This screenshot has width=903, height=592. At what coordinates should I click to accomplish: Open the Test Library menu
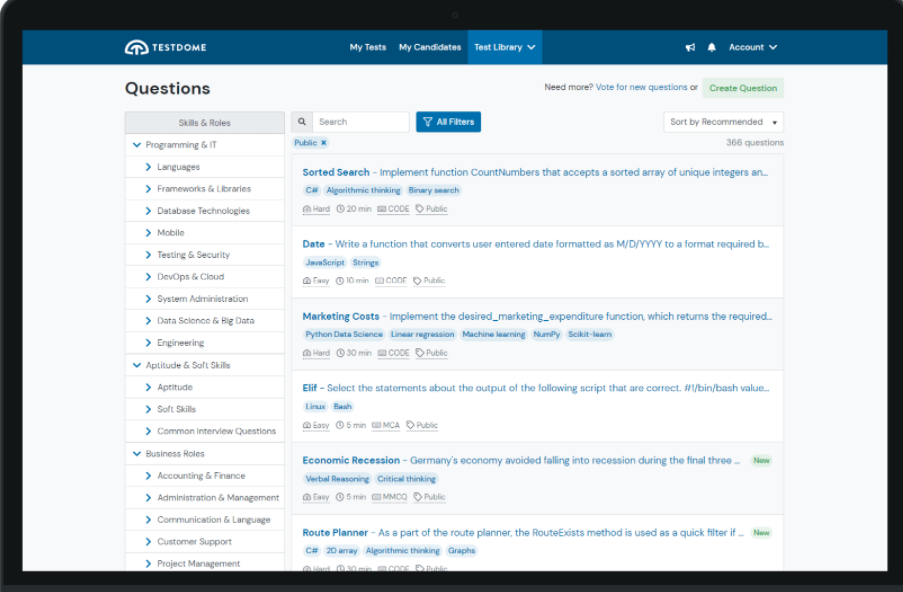coord(504,47)
